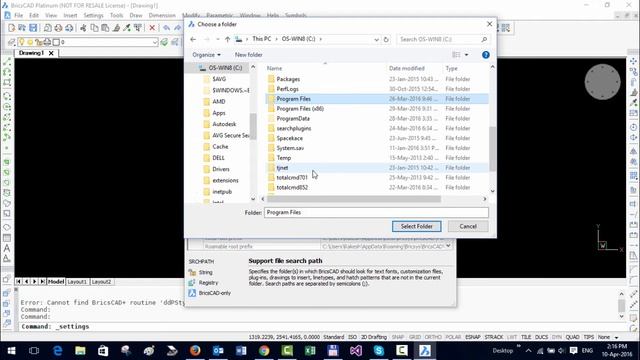Show hidden taskbar tray icons
This screenshot has height=360, width=640.
529,351
